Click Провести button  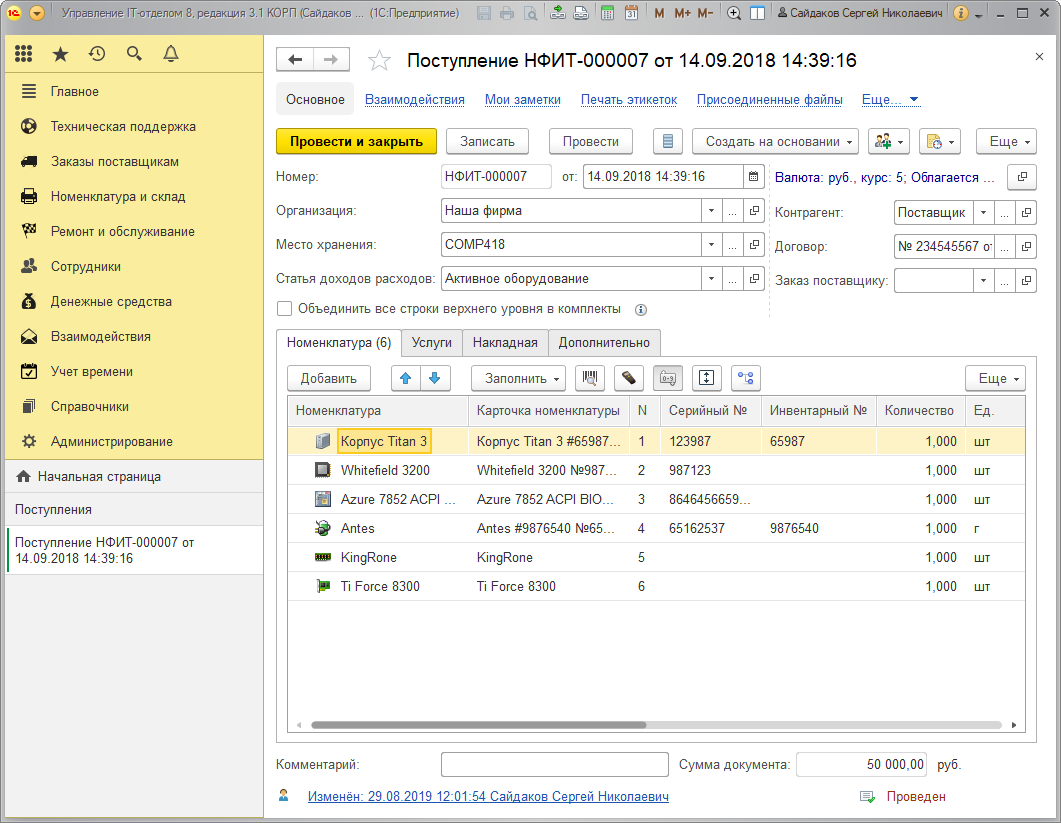[591, 141]
